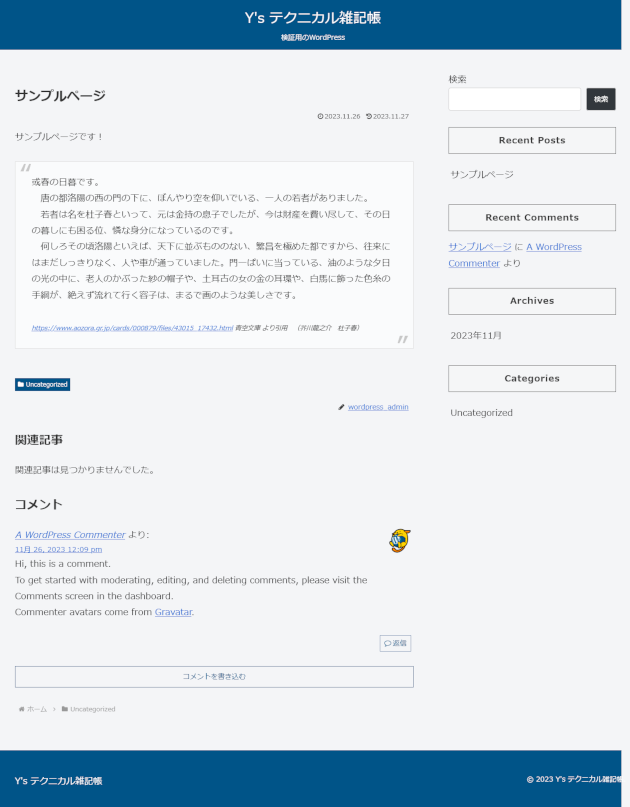Follow the aozora.gr.jp citation link
Screen dimensions: 630x807
132,328
